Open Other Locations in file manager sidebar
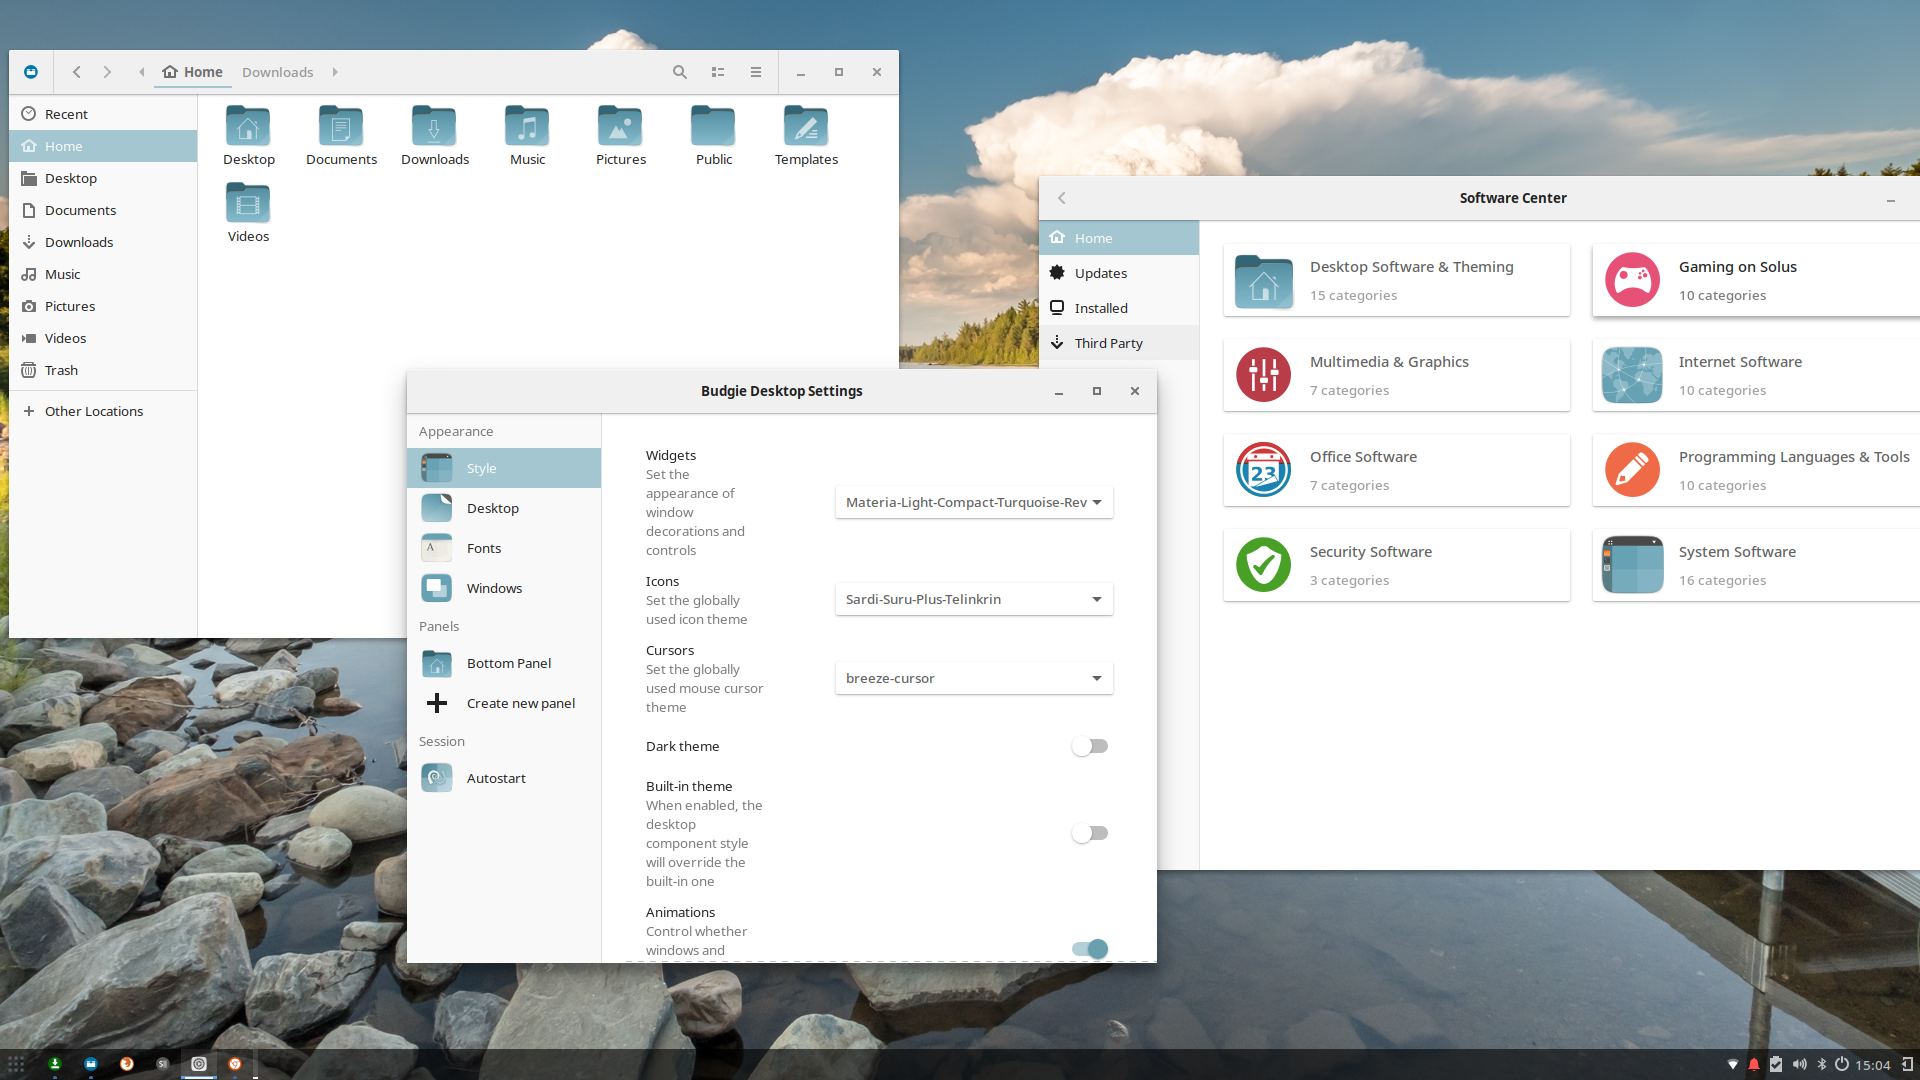1920x1080 pixels. pyautogui.click(x=103, y=411)
